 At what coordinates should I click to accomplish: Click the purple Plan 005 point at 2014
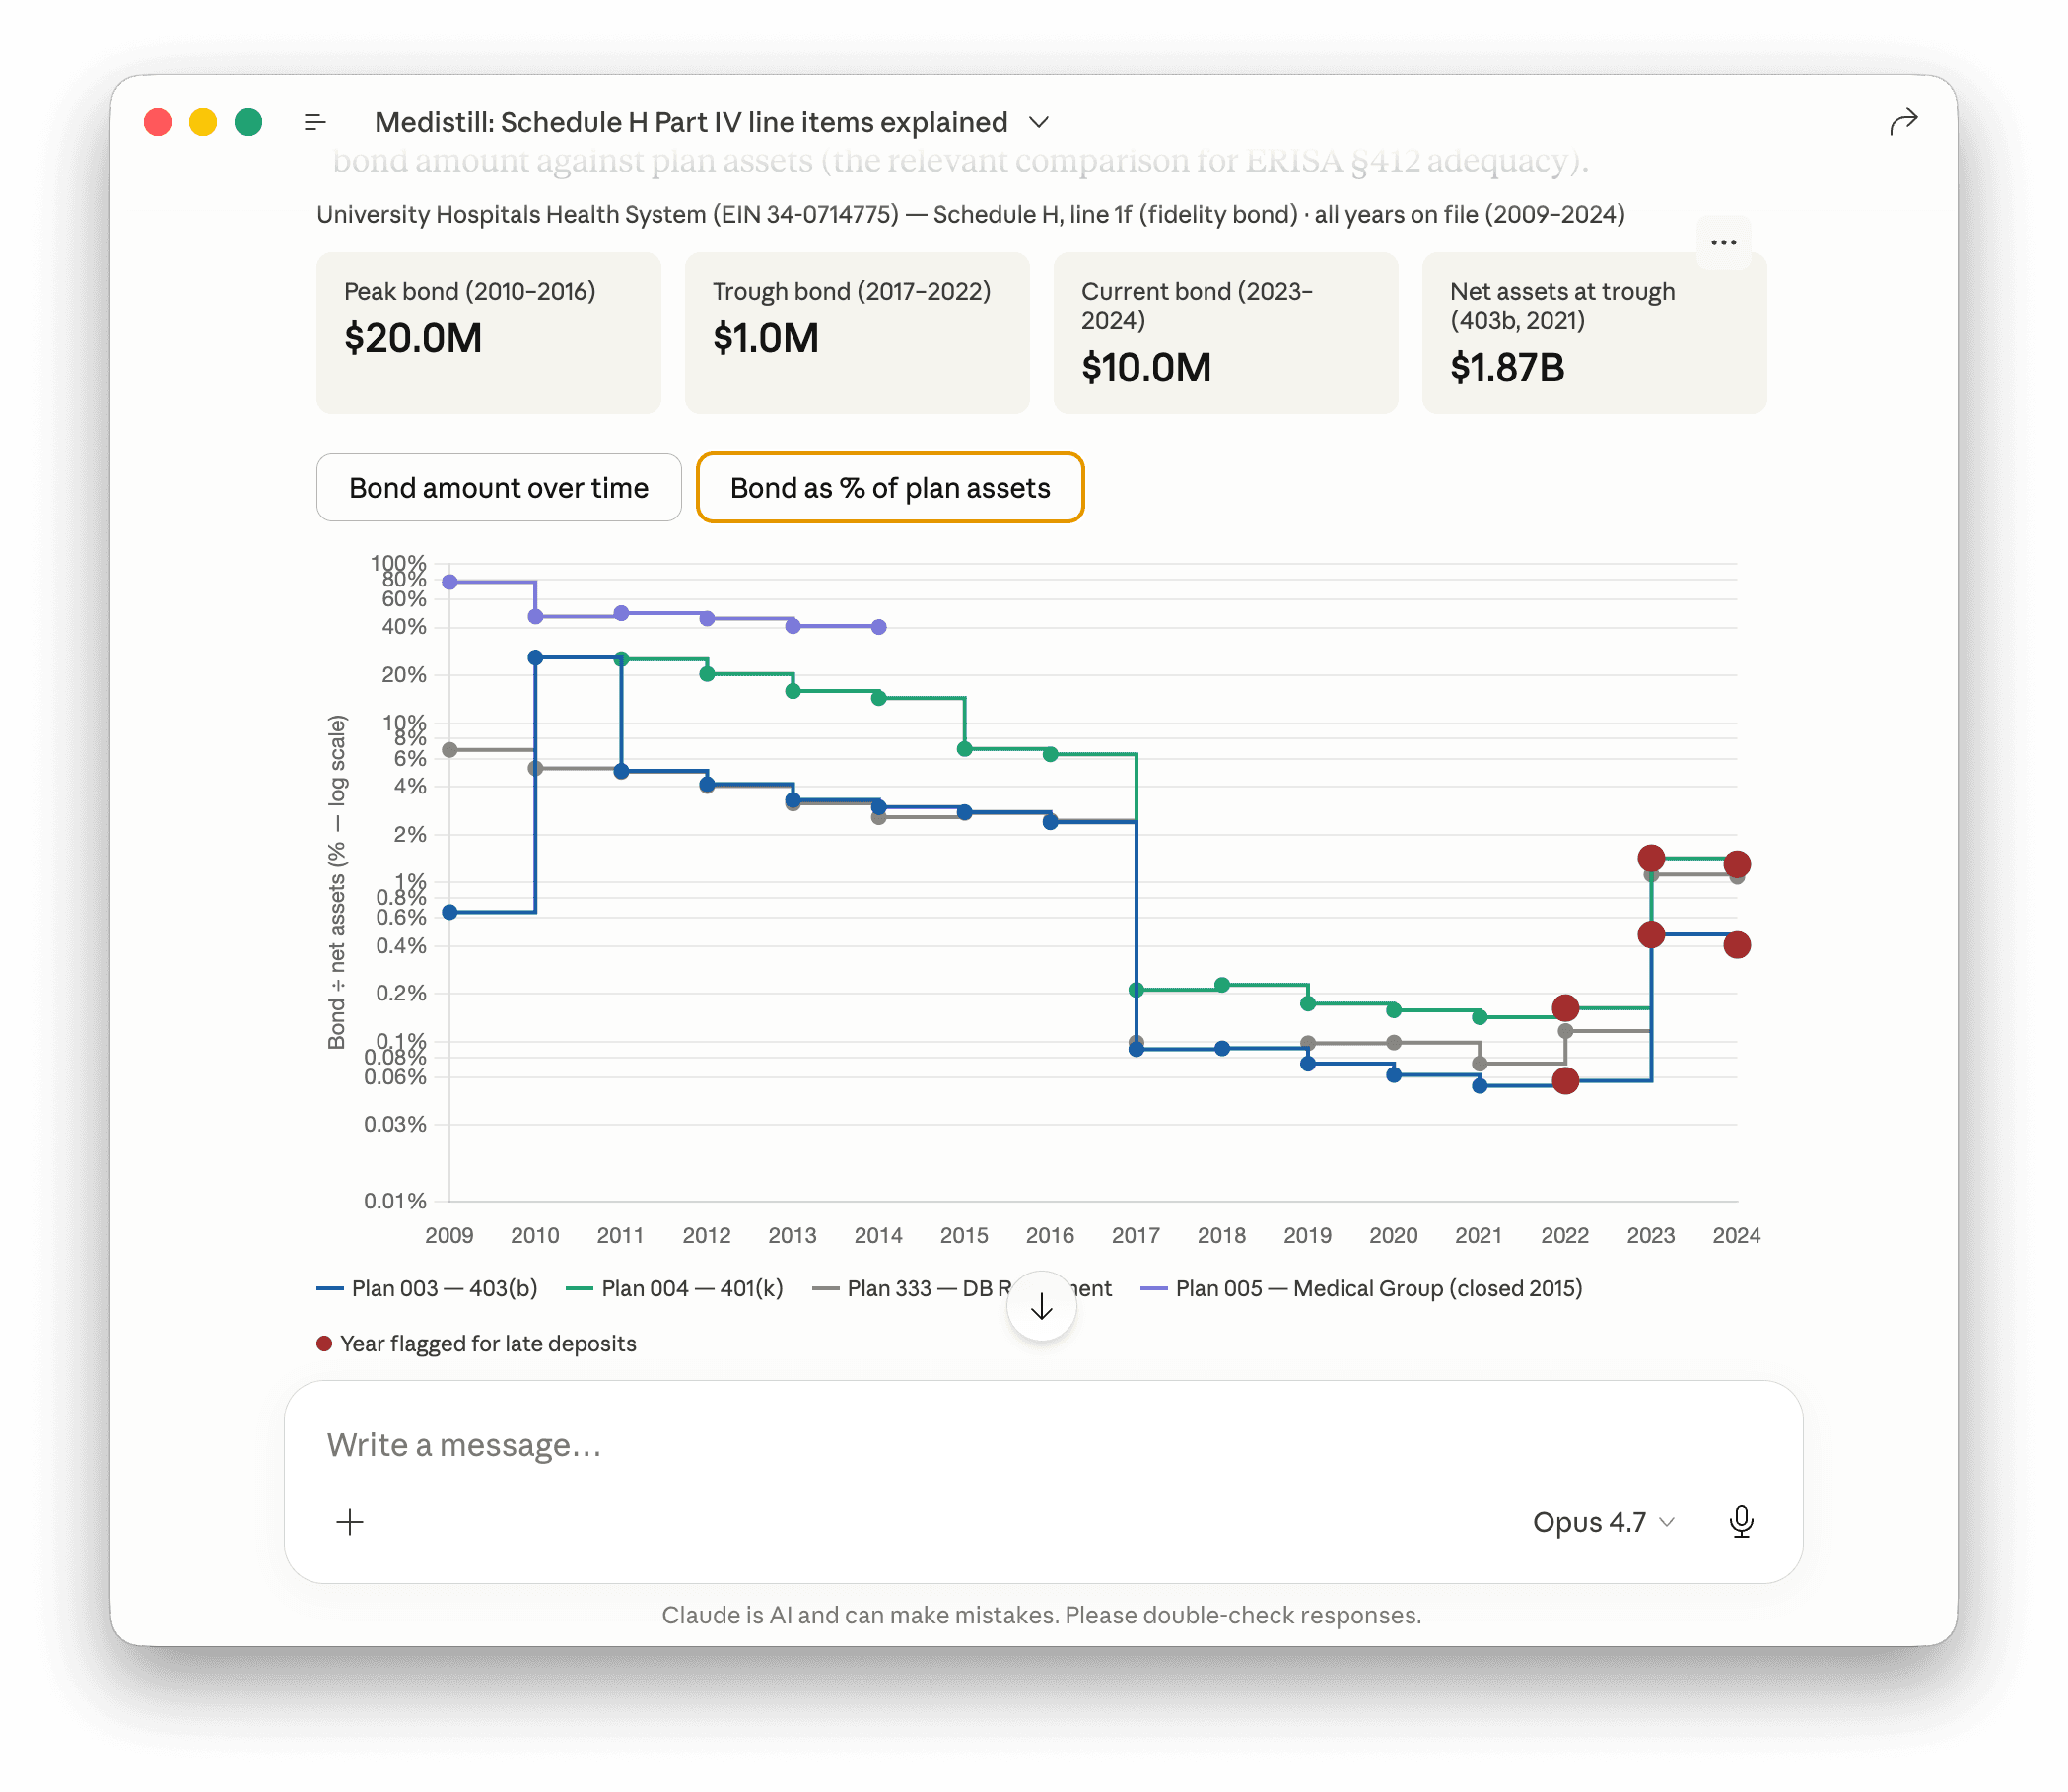pos(878,627)
